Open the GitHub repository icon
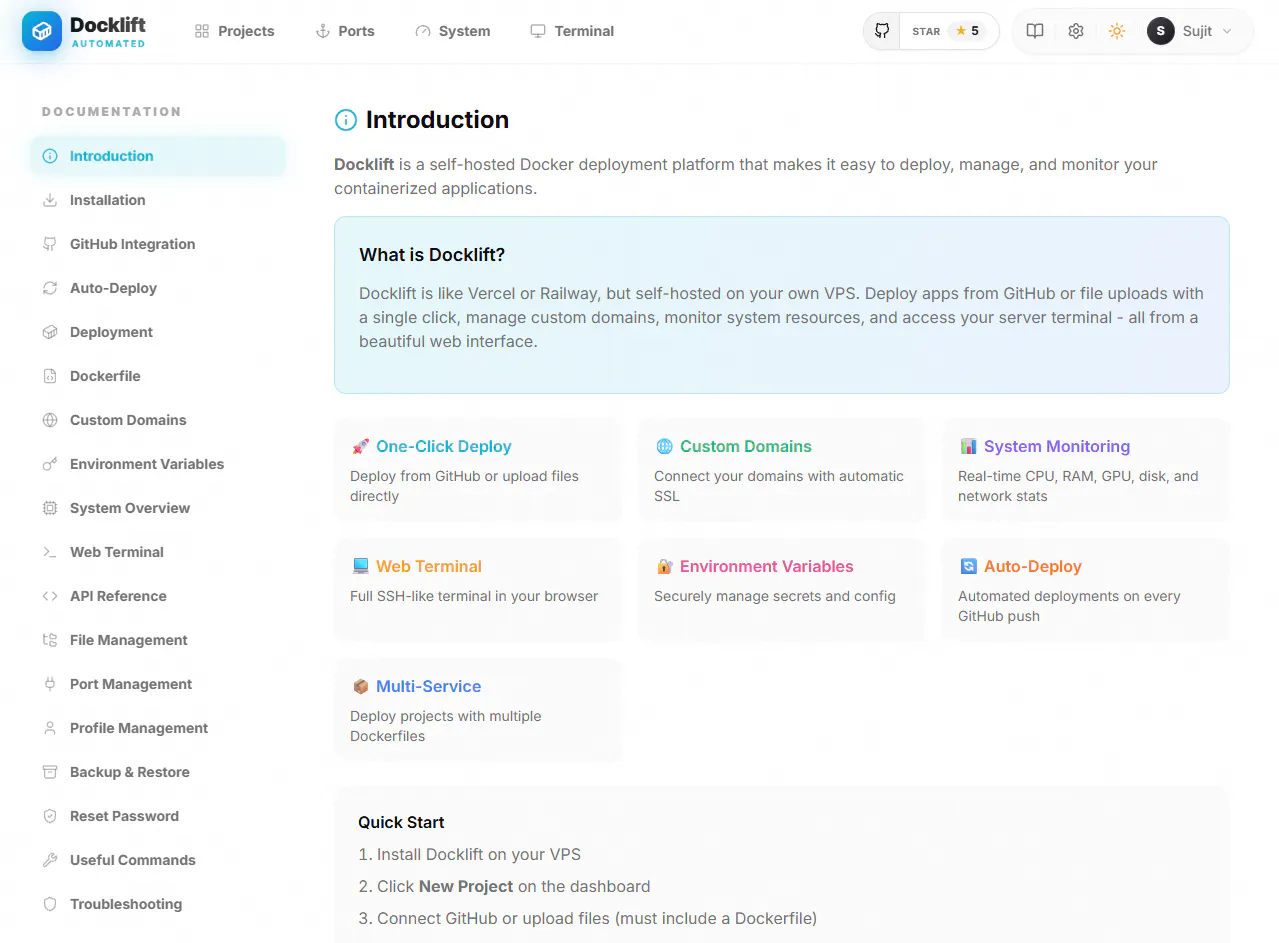Viewport: 1279px width, 943px height. (882, 31)
